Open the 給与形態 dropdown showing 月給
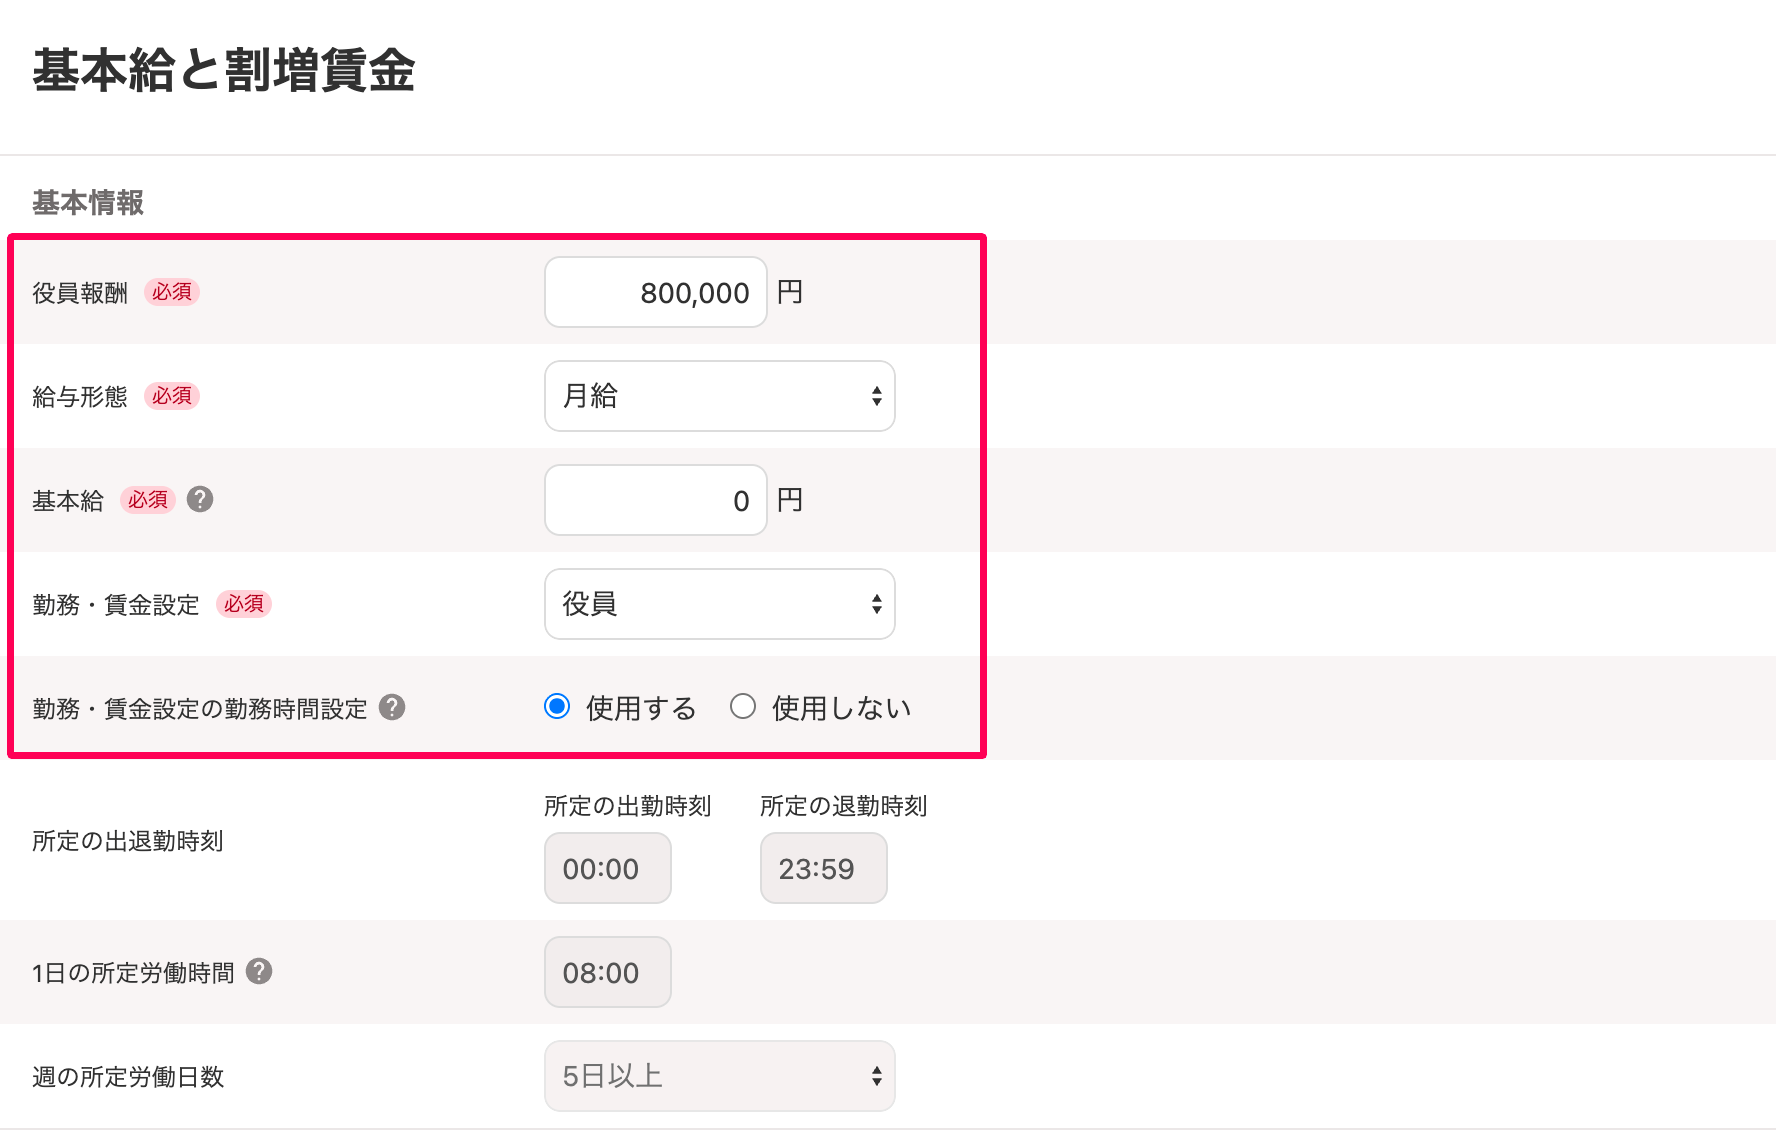 pos(720,396)
